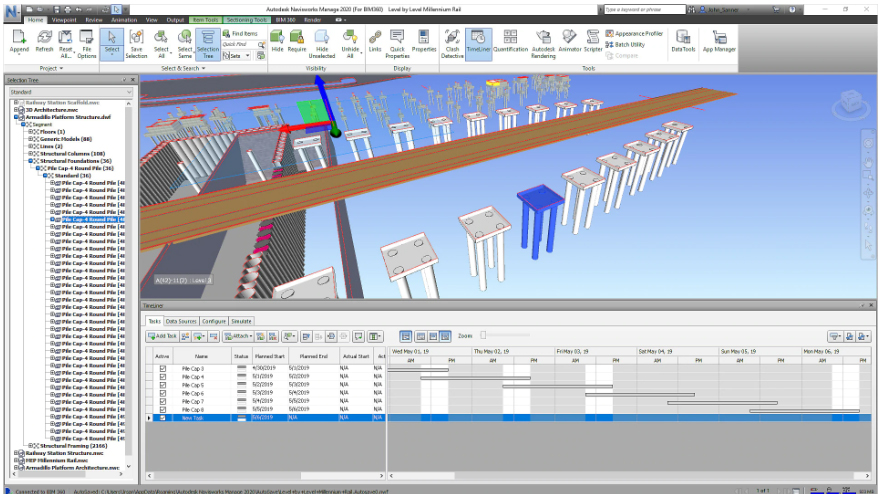The image size is (878, 494).
Task: Activate the Select tool
Action: (112, 43)
